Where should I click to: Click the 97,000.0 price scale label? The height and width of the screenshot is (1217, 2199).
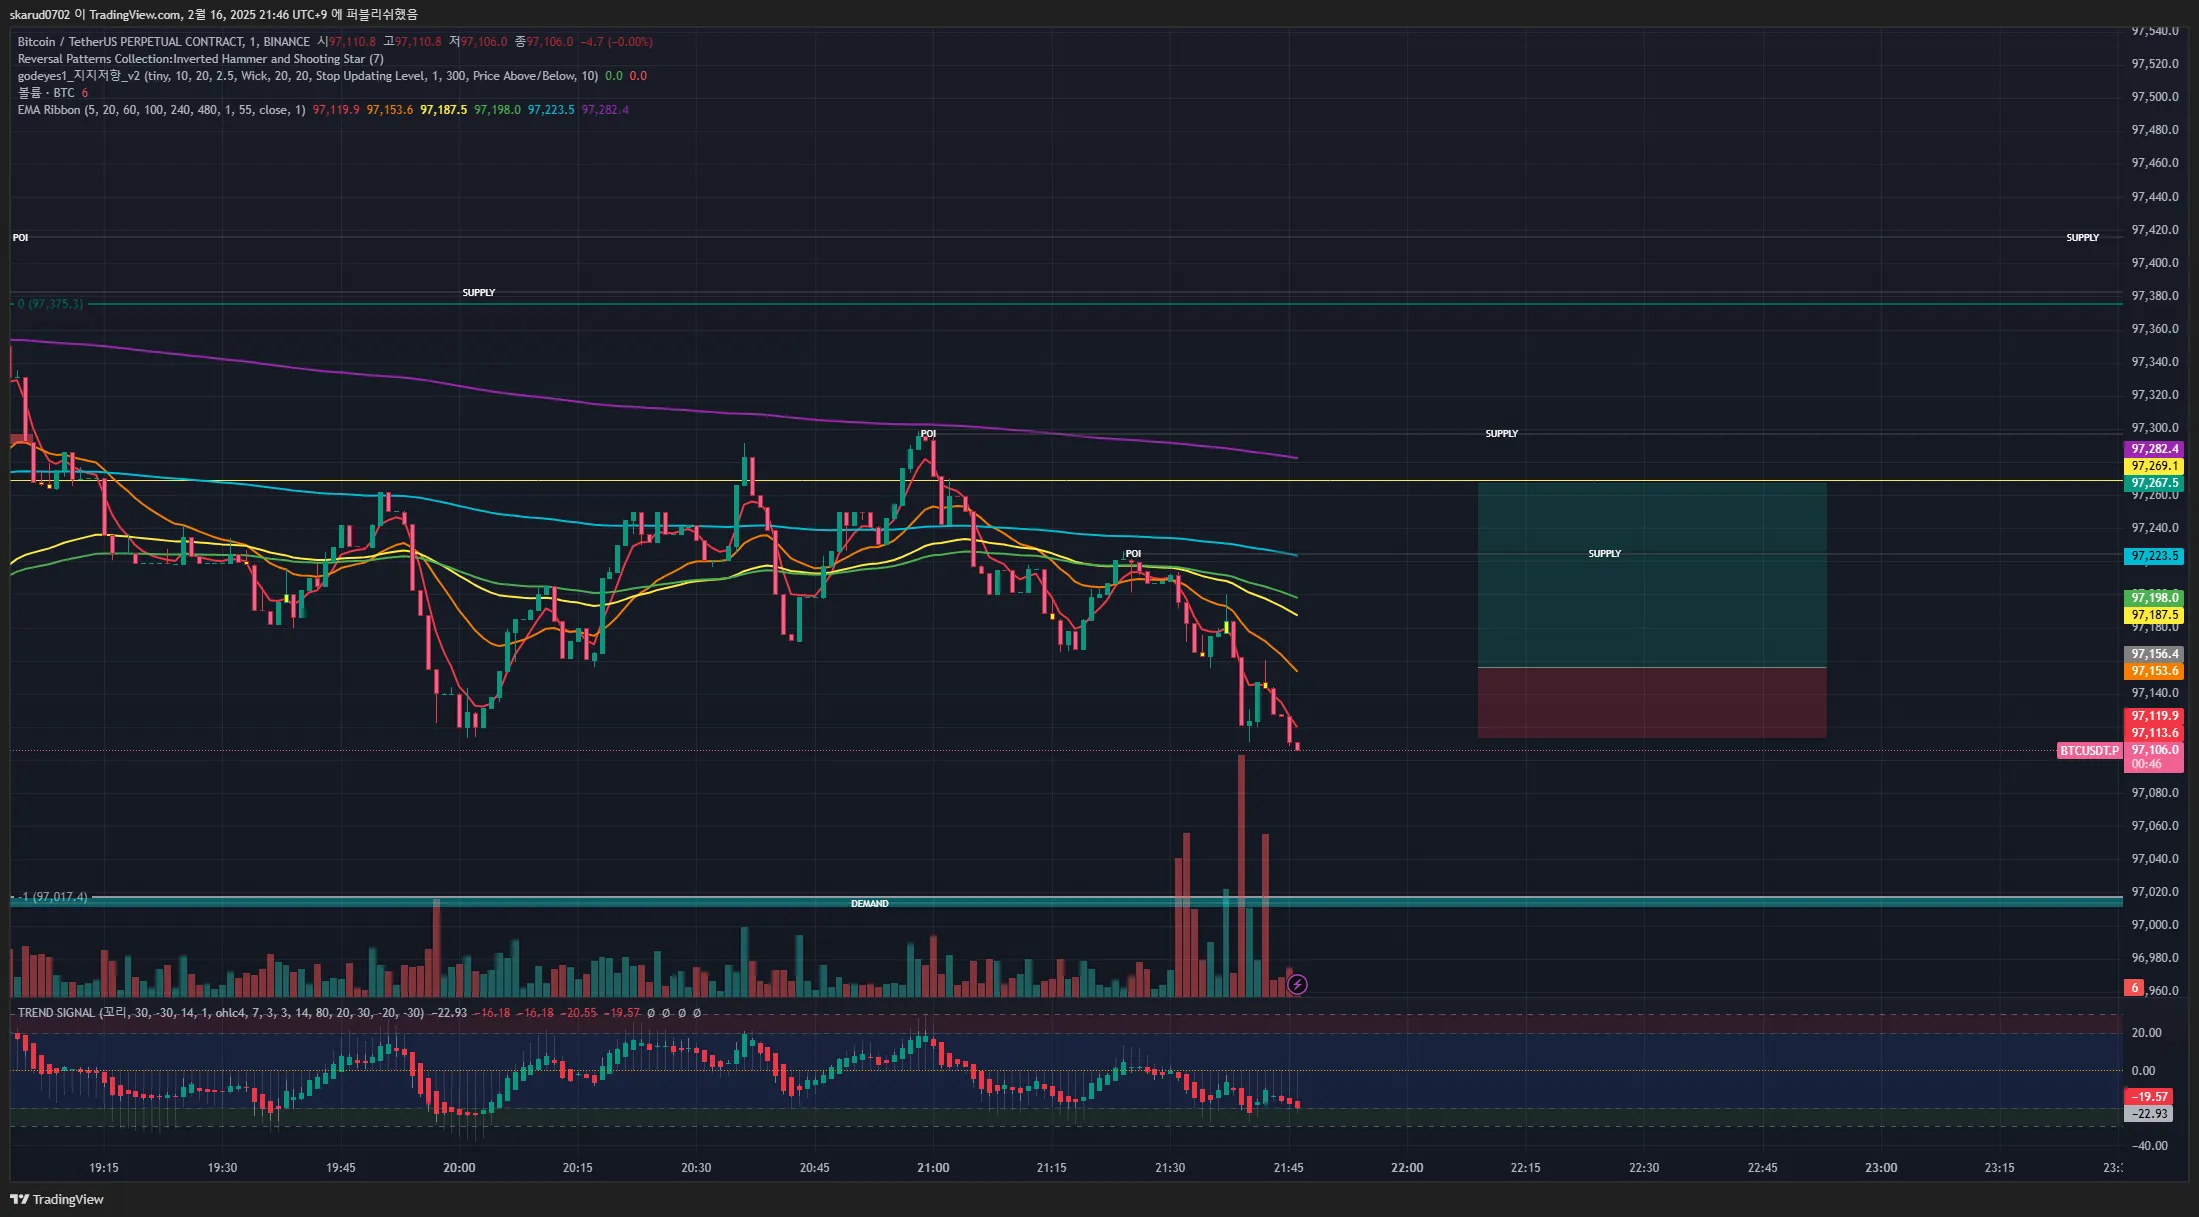point(2155,925)
